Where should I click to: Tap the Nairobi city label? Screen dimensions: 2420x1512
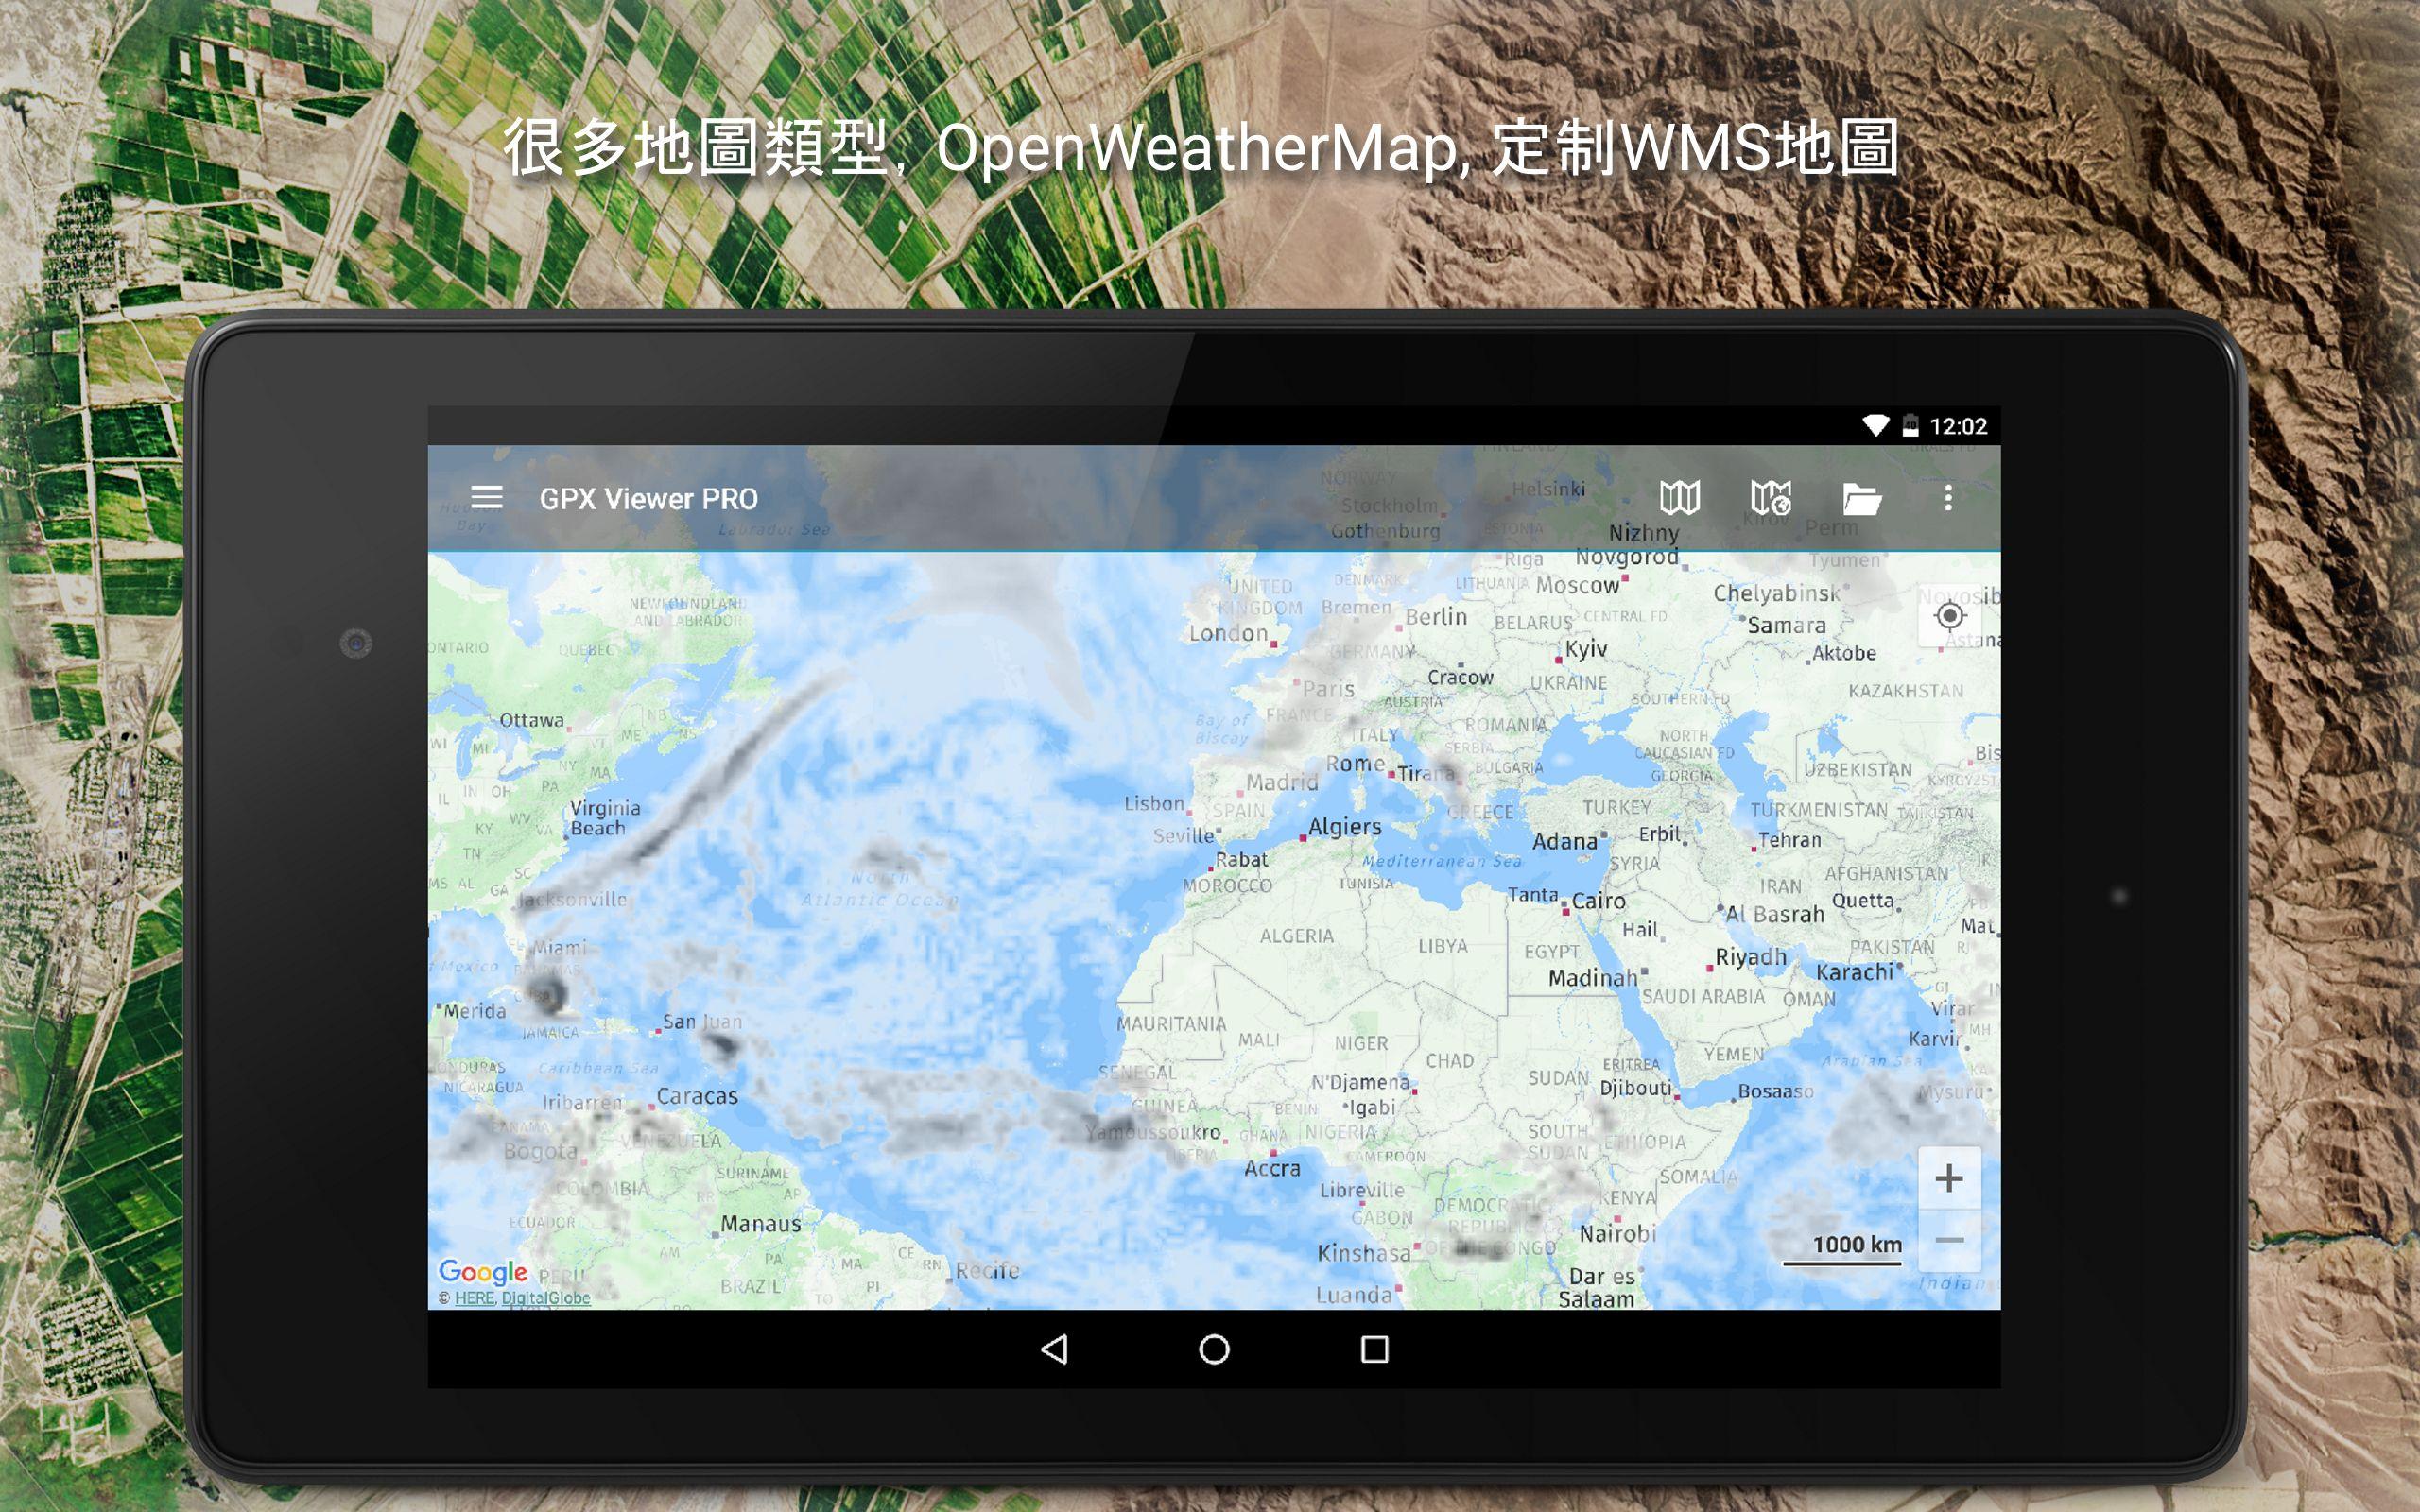[x=1617, y=1234]
